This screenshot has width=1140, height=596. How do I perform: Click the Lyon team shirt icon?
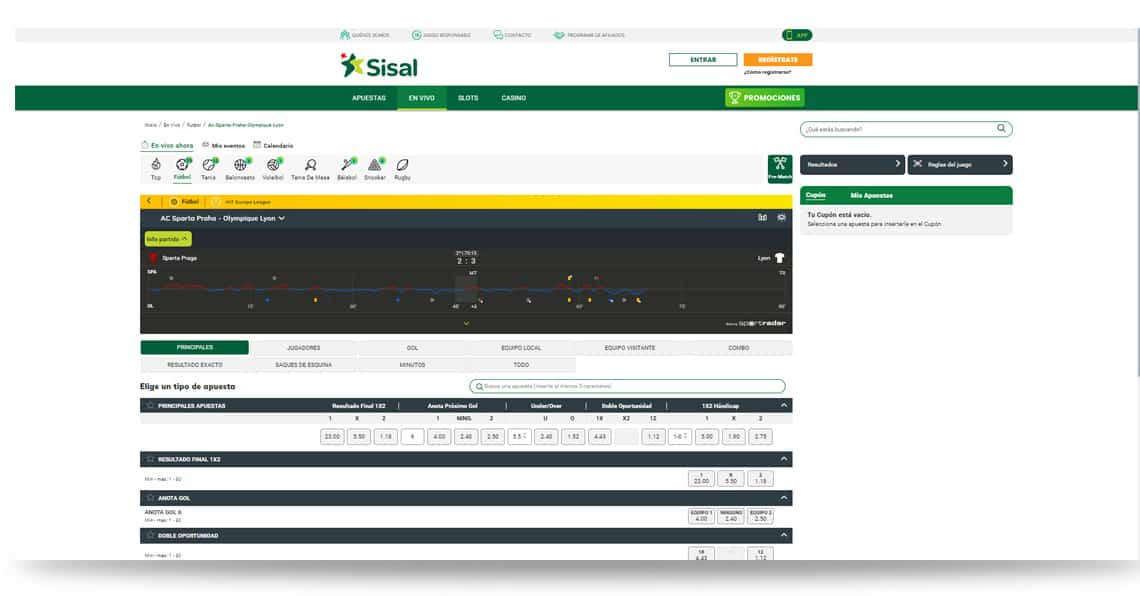[x=779, y=258]
